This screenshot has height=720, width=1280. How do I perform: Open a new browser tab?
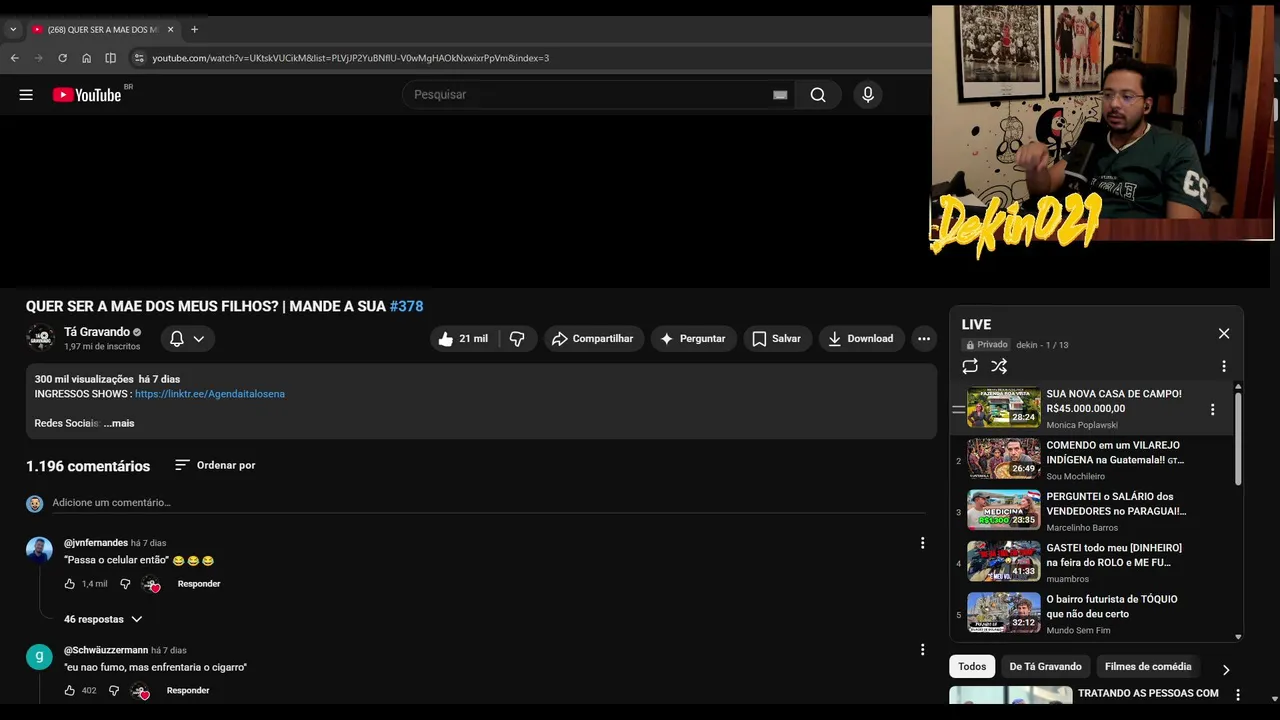tap(194, 29)
